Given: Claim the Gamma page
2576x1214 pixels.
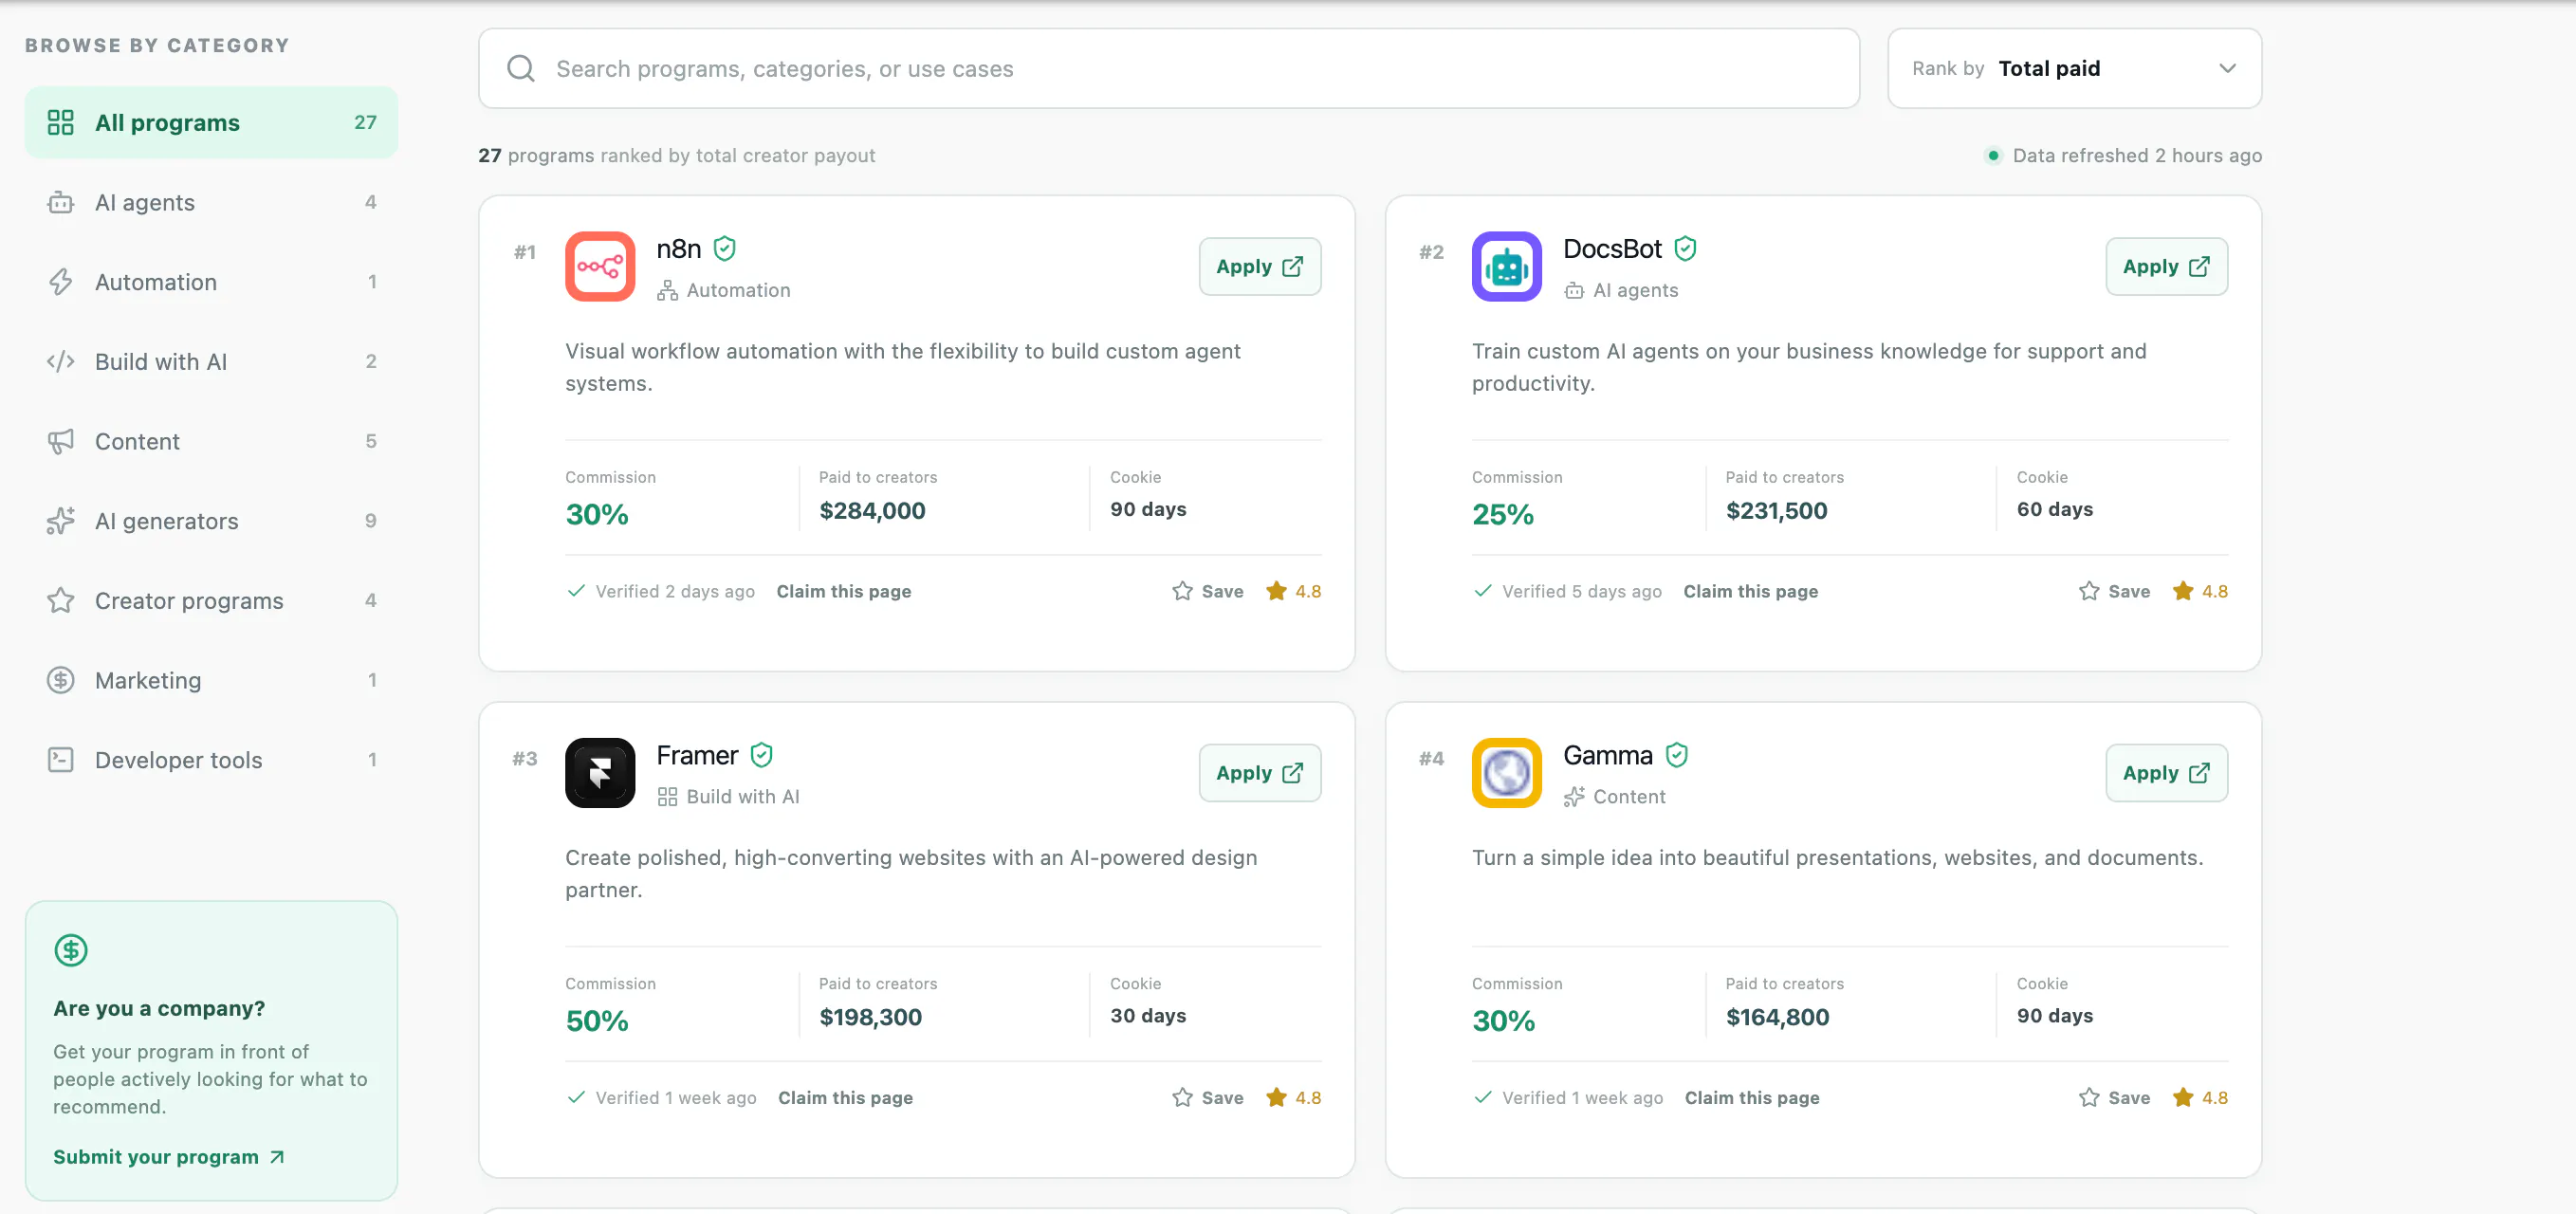Looking at the screenshot, I should click(1752, 1097).
